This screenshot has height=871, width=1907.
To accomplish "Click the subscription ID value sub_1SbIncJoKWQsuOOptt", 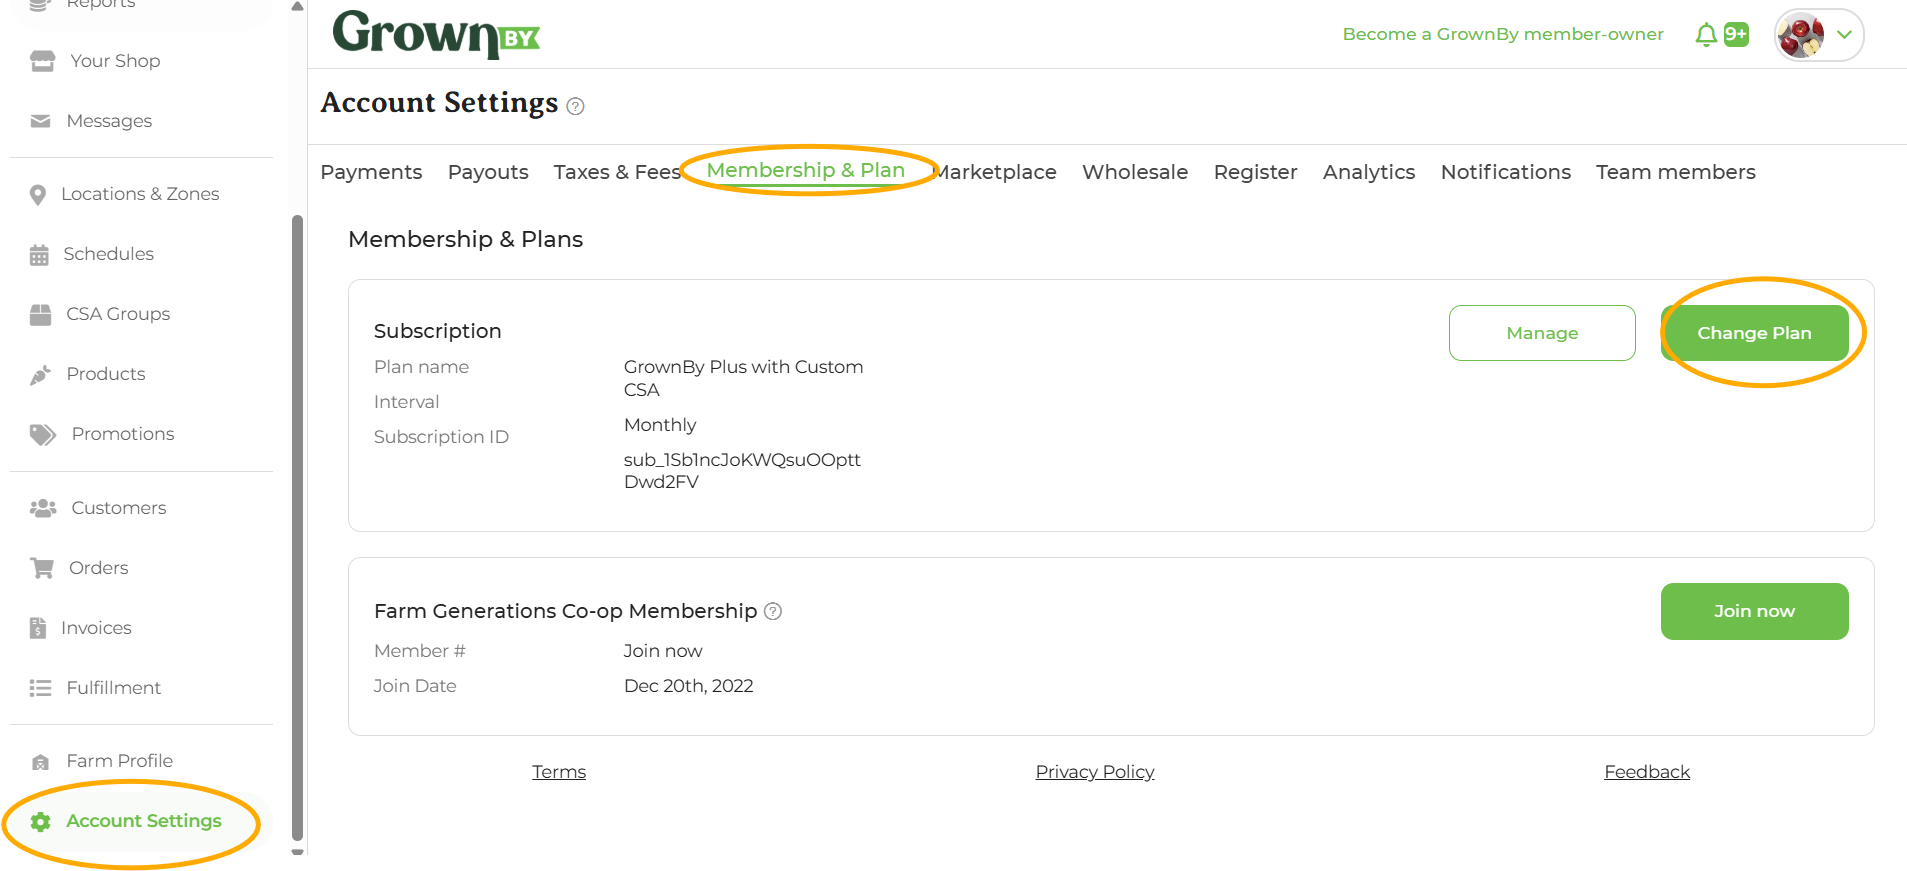I will pyautogui.click(x=742, y=471).
